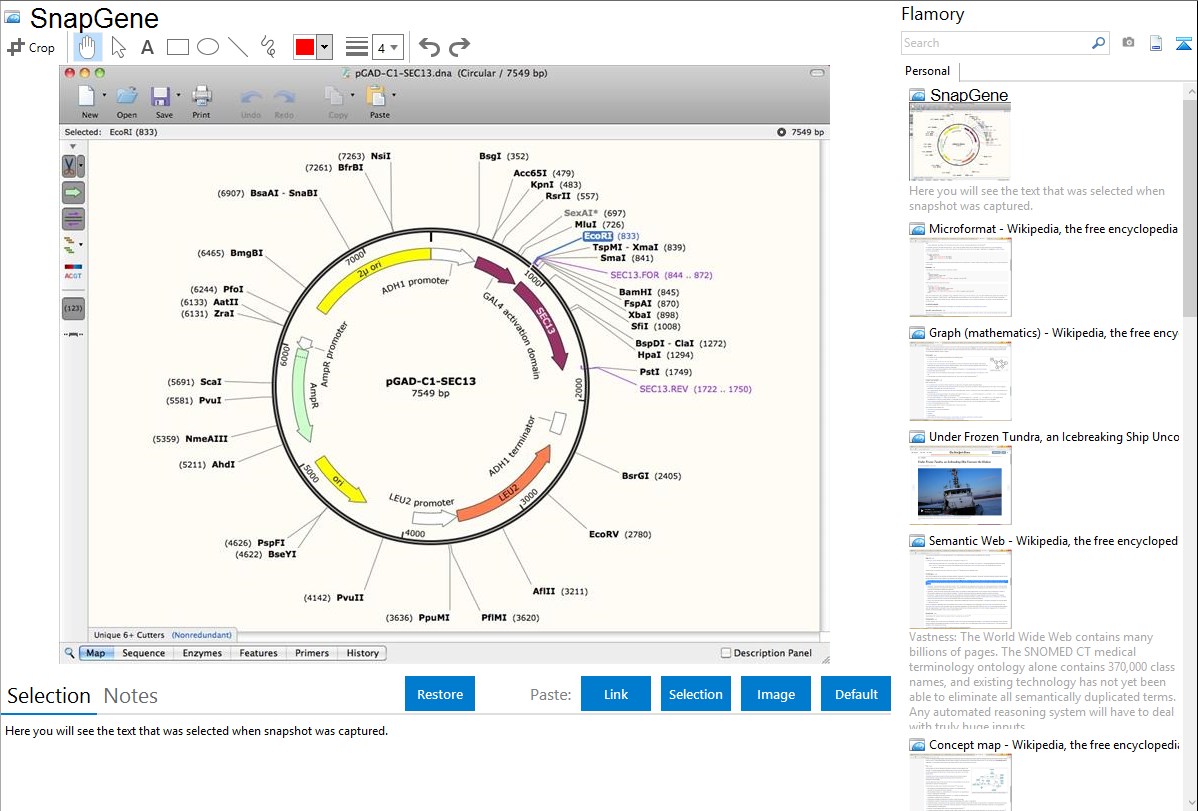Screen dimensions: 1198x811
Task: Click in the Flamory Search field
Action: [995, 43]
